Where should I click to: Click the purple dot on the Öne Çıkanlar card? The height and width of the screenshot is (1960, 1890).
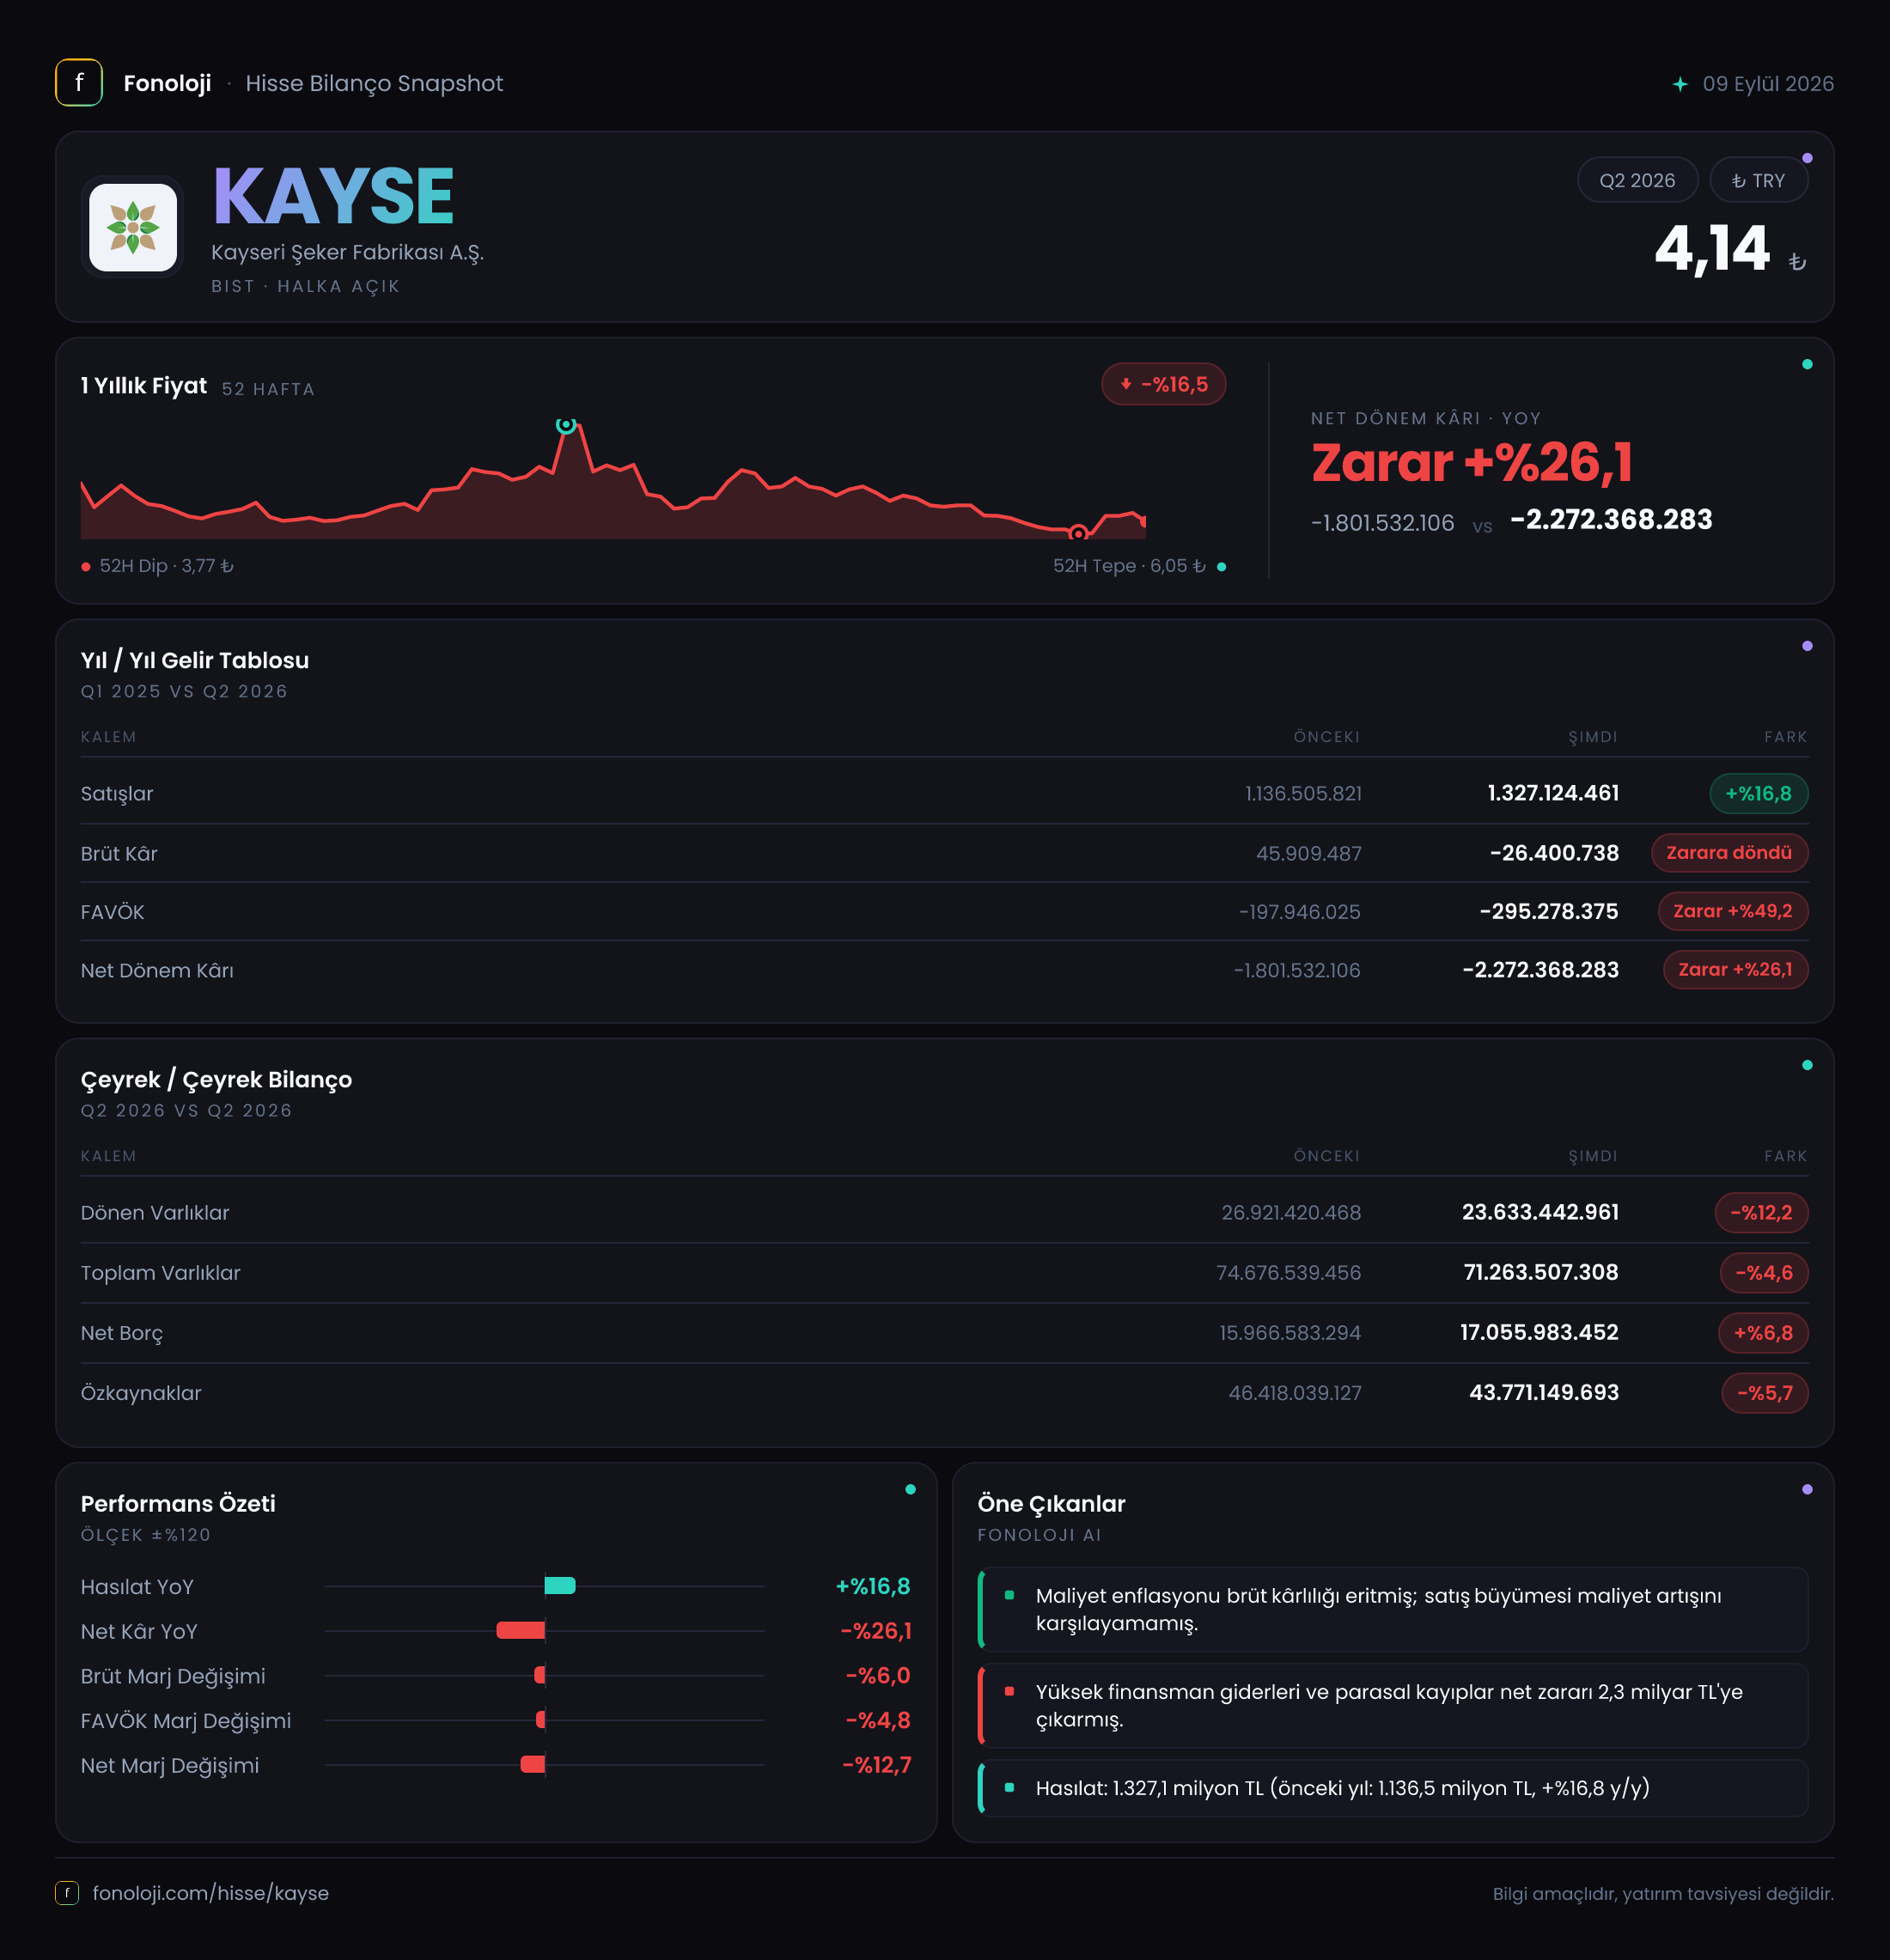[1807, 1490]
